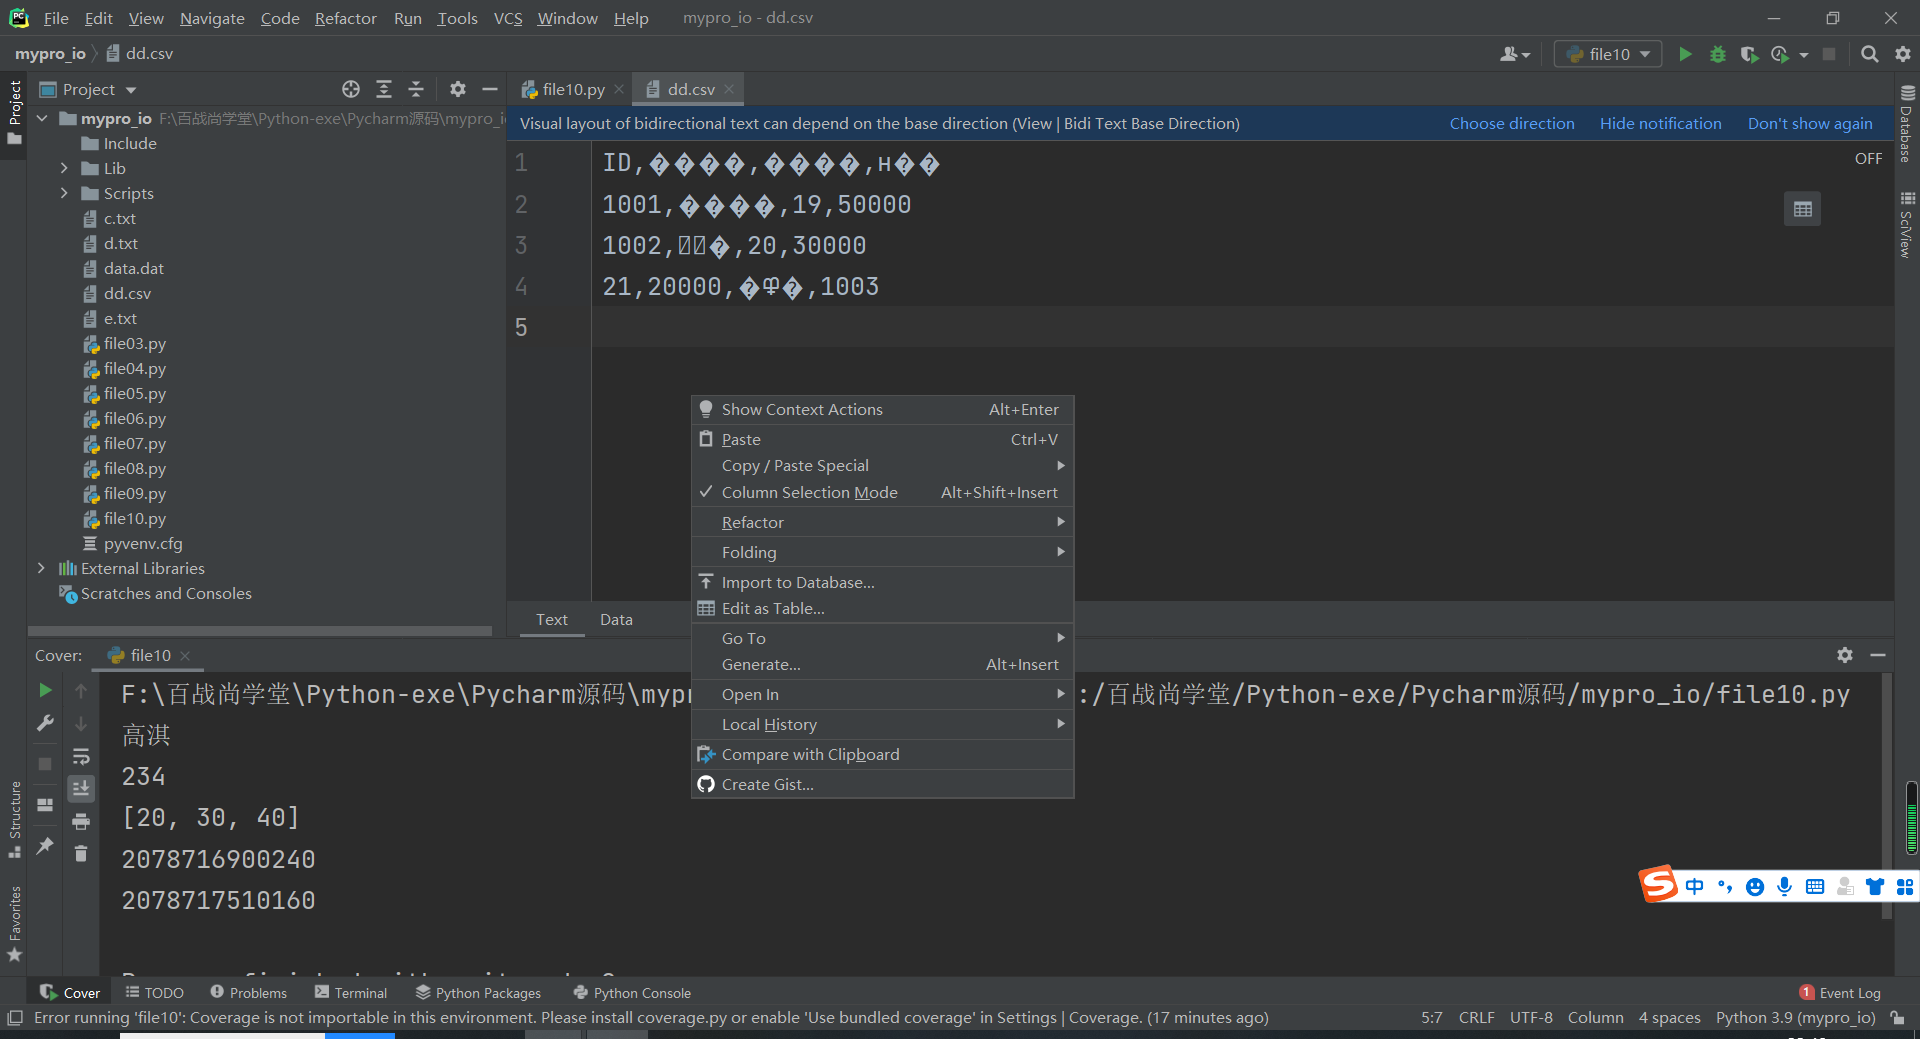
Task: Run with coverage icon in toolbar
Action: pyautogui.click(x=1749, y=54)
